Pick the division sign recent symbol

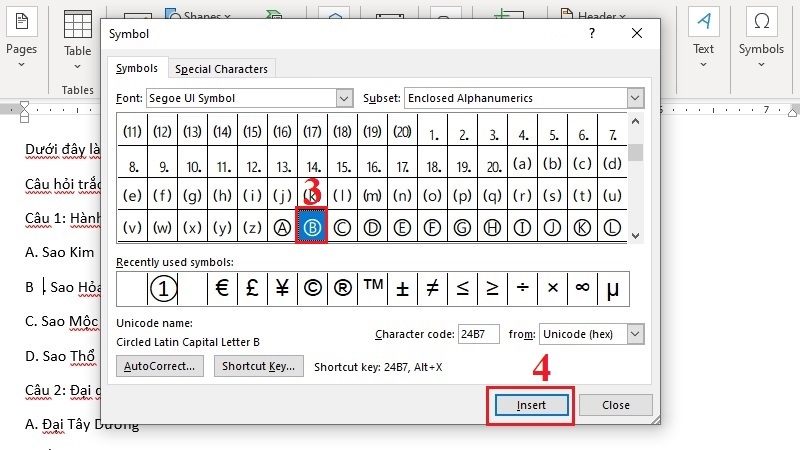[522, 289]
